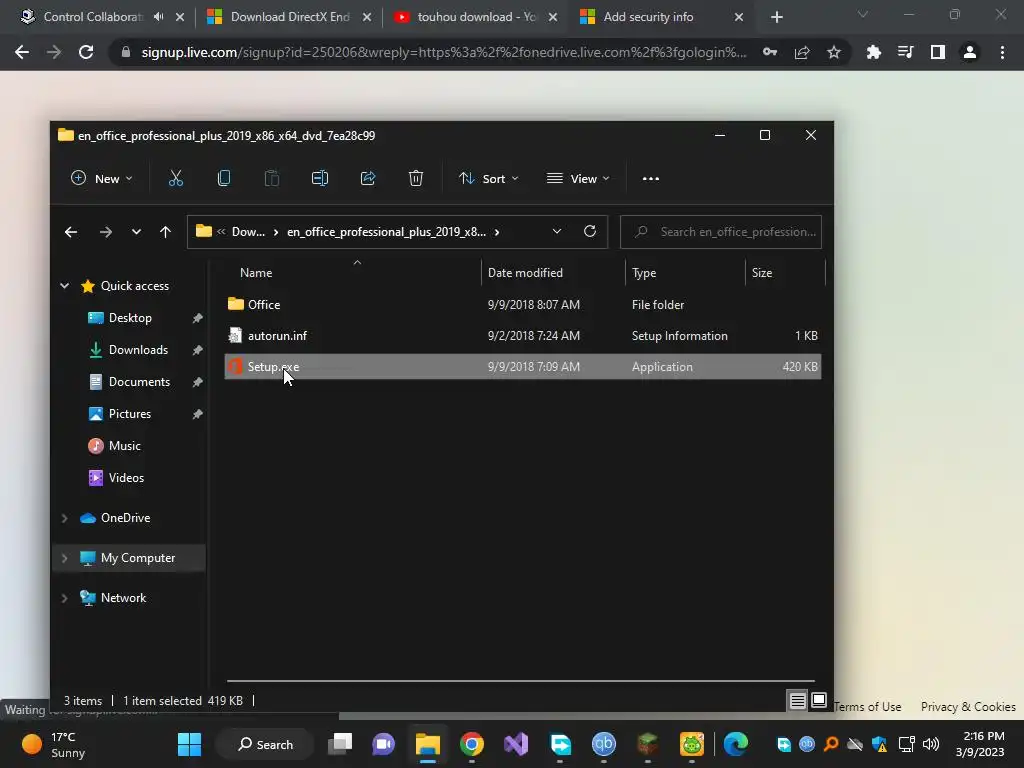1024x768 pixels.
Task: Click the Rename icon in Explorer toolbar
Action: [x=319, y=178]
